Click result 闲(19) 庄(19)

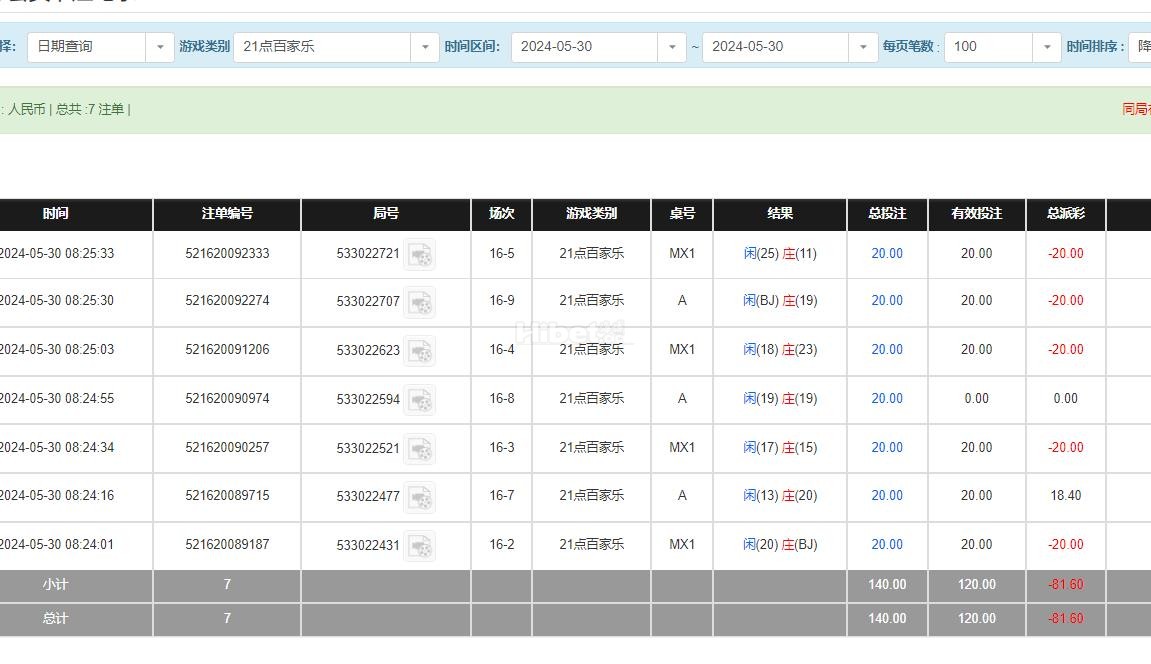click(x=780, y=399)
